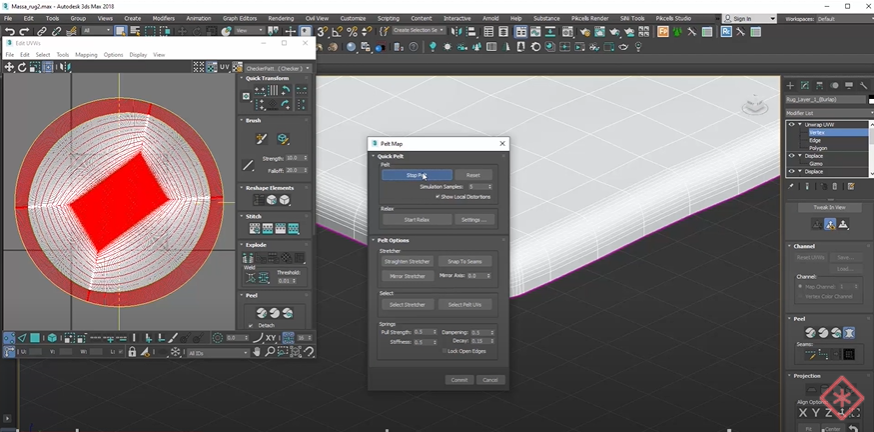Select Polygon sub-object in modifier stack
This screenshot has height=432, width=874.
click(x=819, y=148)
